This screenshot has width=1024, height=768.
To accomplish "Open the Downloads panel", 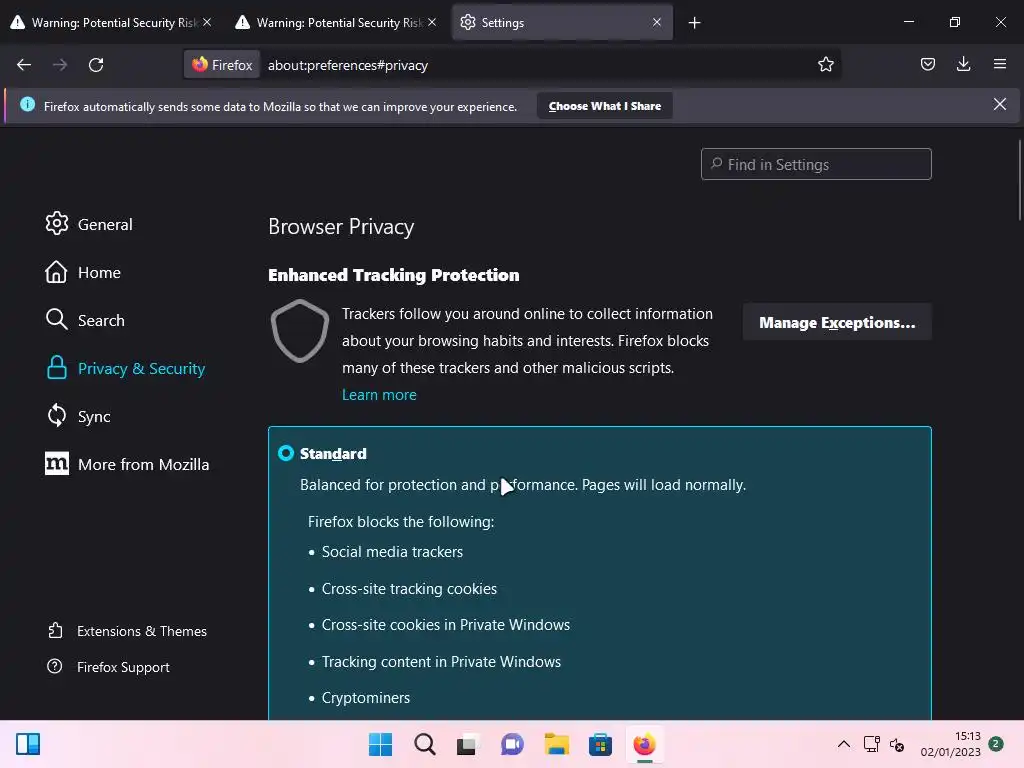I will point(963,64).
